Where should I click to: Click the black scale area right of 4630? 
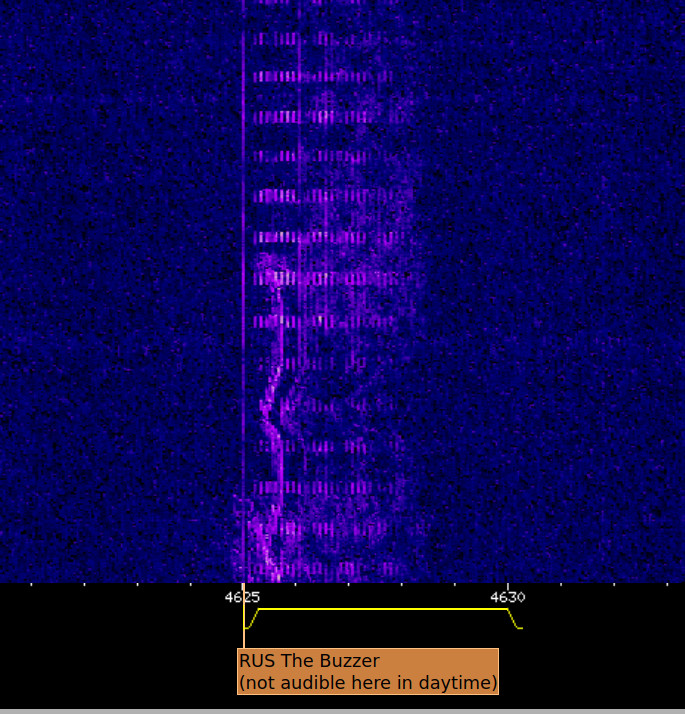pos(600,640)
